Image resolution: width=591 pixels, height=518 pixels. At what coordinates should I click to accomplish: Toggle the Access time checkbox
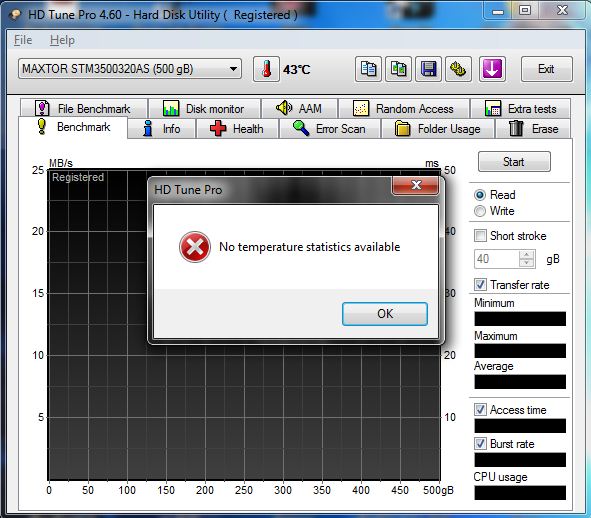pyautogui.click(x=480, y=409)
